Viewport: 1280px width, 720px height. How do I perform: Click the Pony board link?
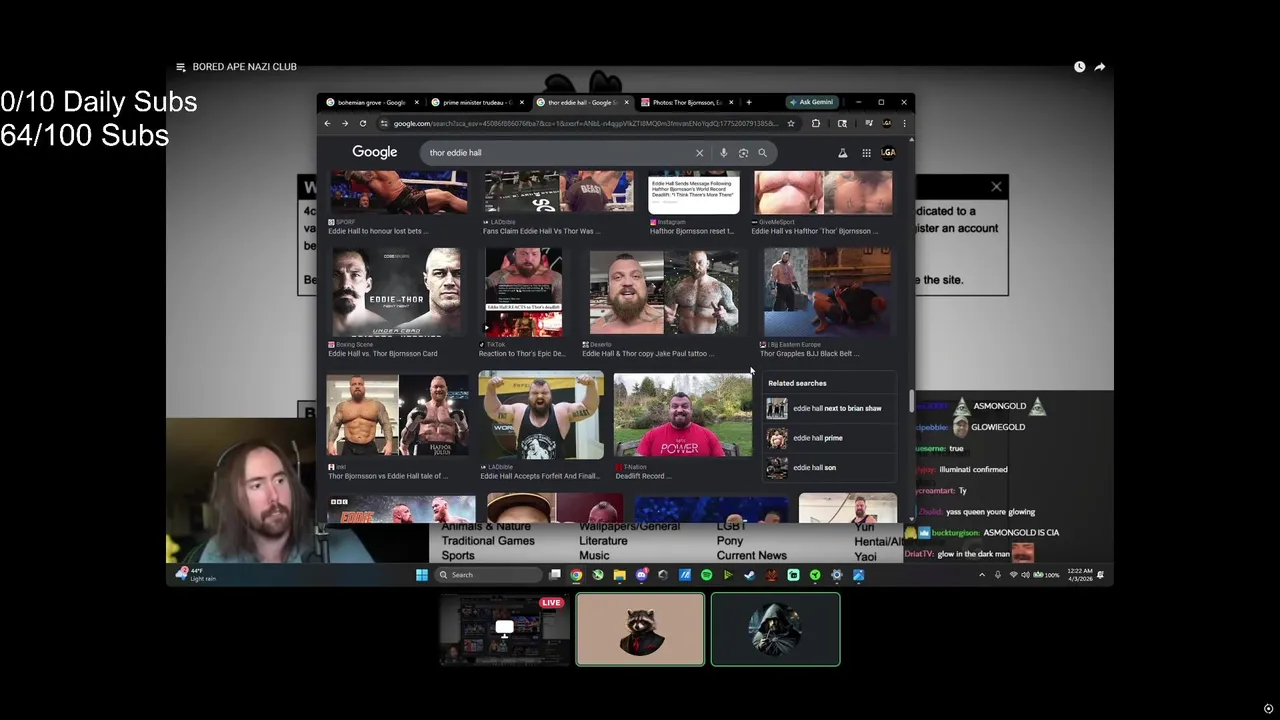tap(729, 541)
